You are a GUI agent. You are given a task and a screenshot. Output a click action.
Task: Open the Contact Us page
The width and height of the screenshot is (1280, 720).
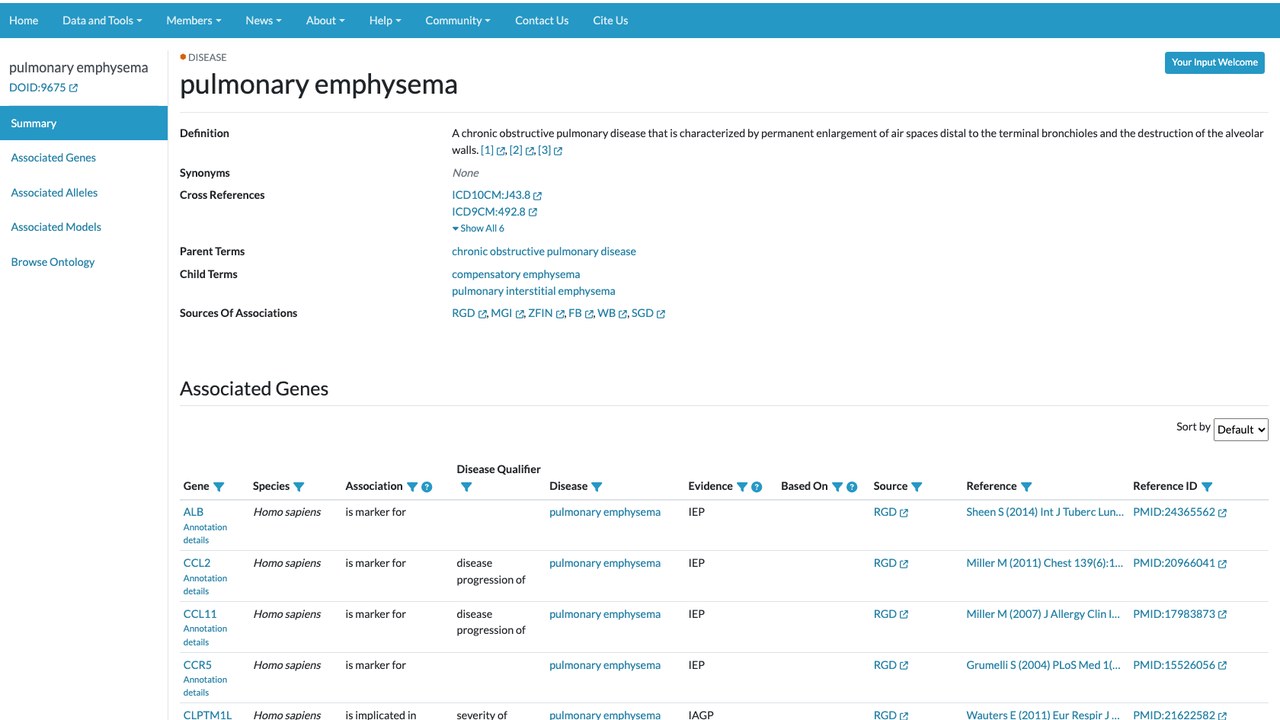pyautogui.click(x=542, y=20)
